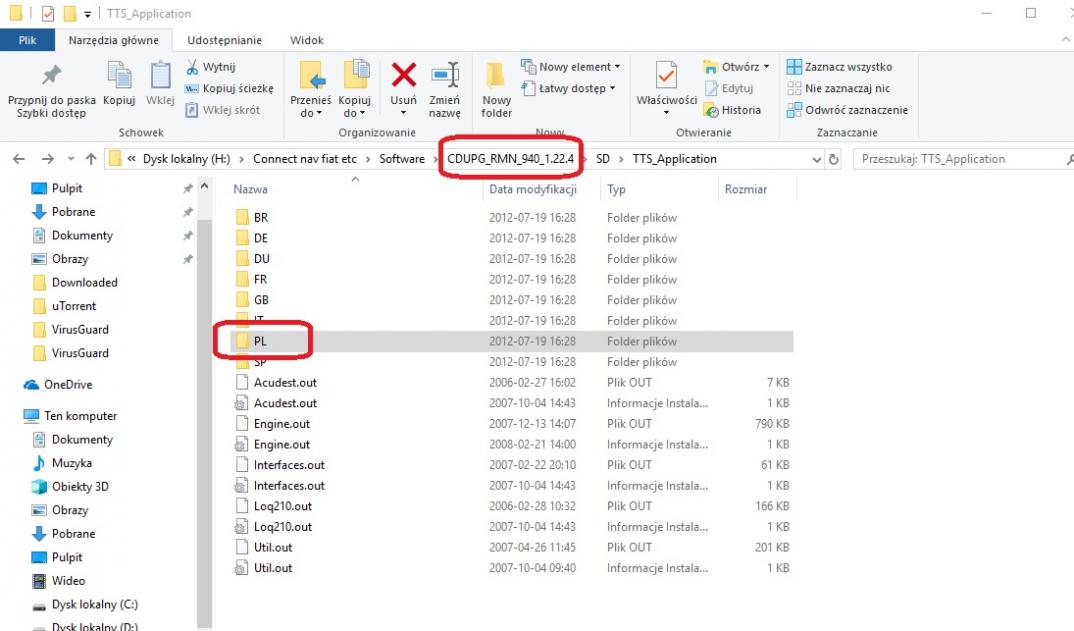Viewport: 1074px width, 631px height.
Task: Click Dysk lokalny (H:) breadcrumb
Action: (186, 159)
